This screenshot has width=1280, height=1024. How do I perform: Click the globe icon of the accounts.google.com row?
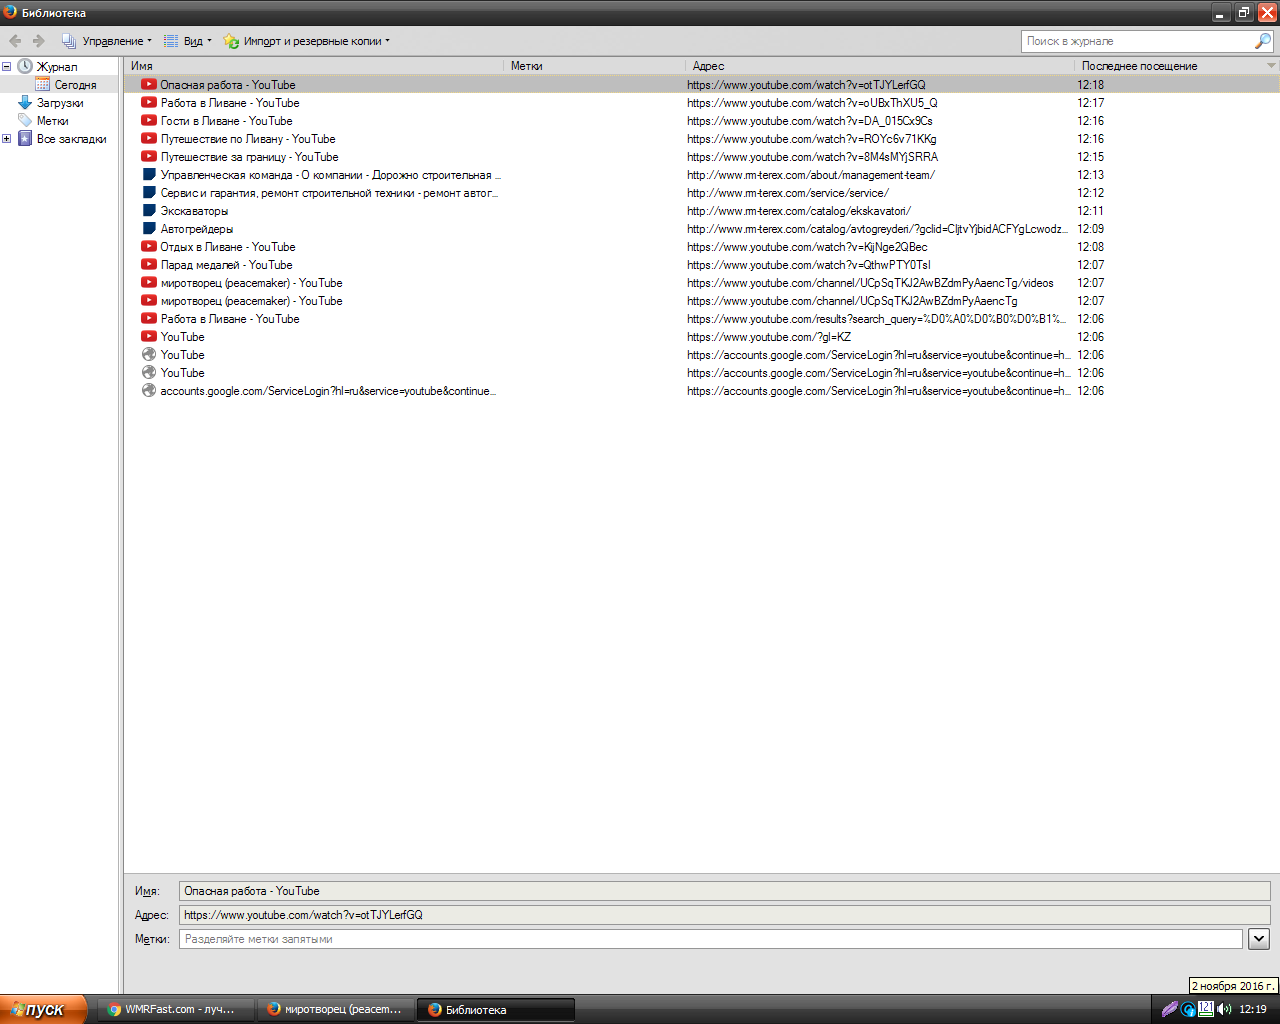coord(149,391)
